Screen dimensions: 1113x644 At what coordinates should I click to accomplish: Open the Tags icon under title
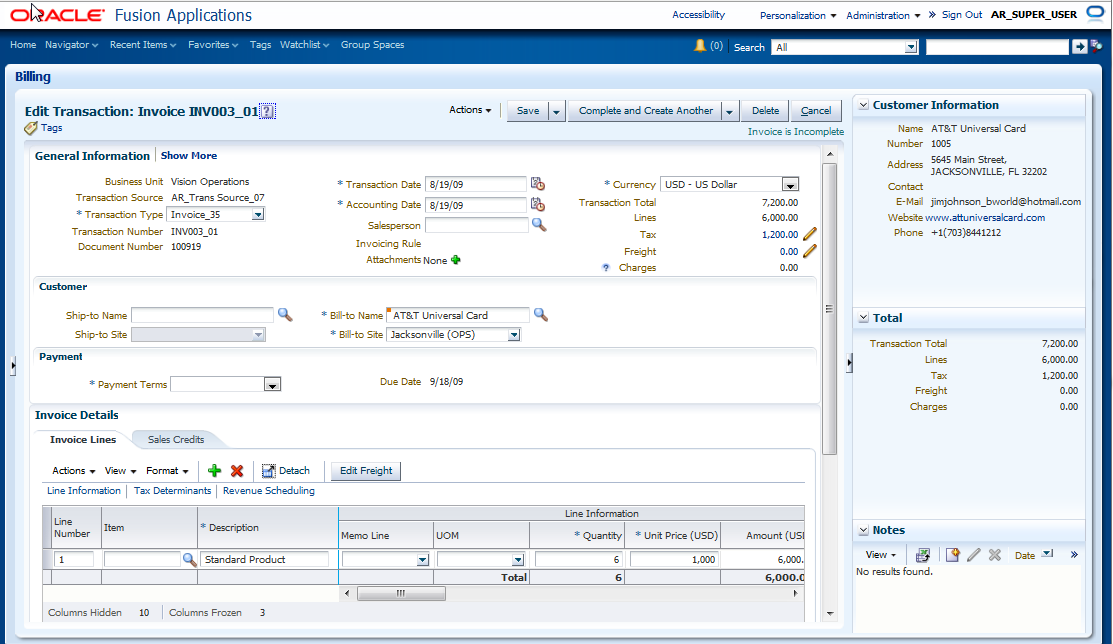[31, 129]
